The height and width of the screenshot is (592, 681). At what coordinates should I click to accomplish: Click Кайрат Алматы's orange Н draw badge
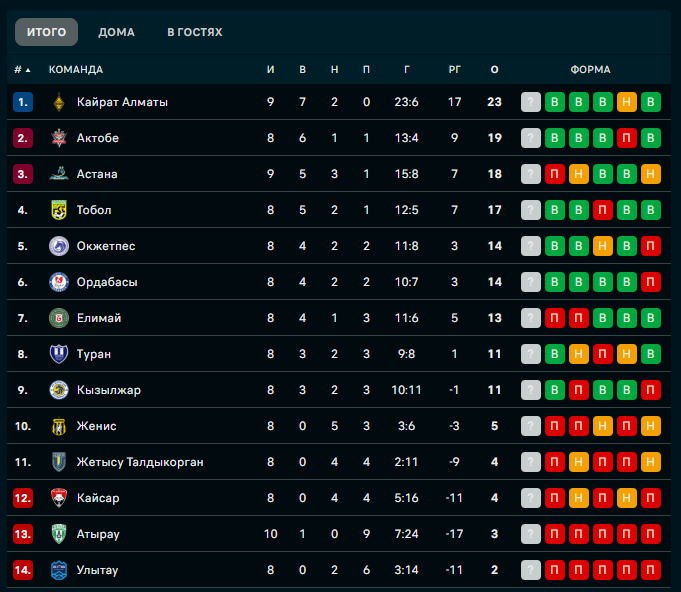tap(627, 102)
